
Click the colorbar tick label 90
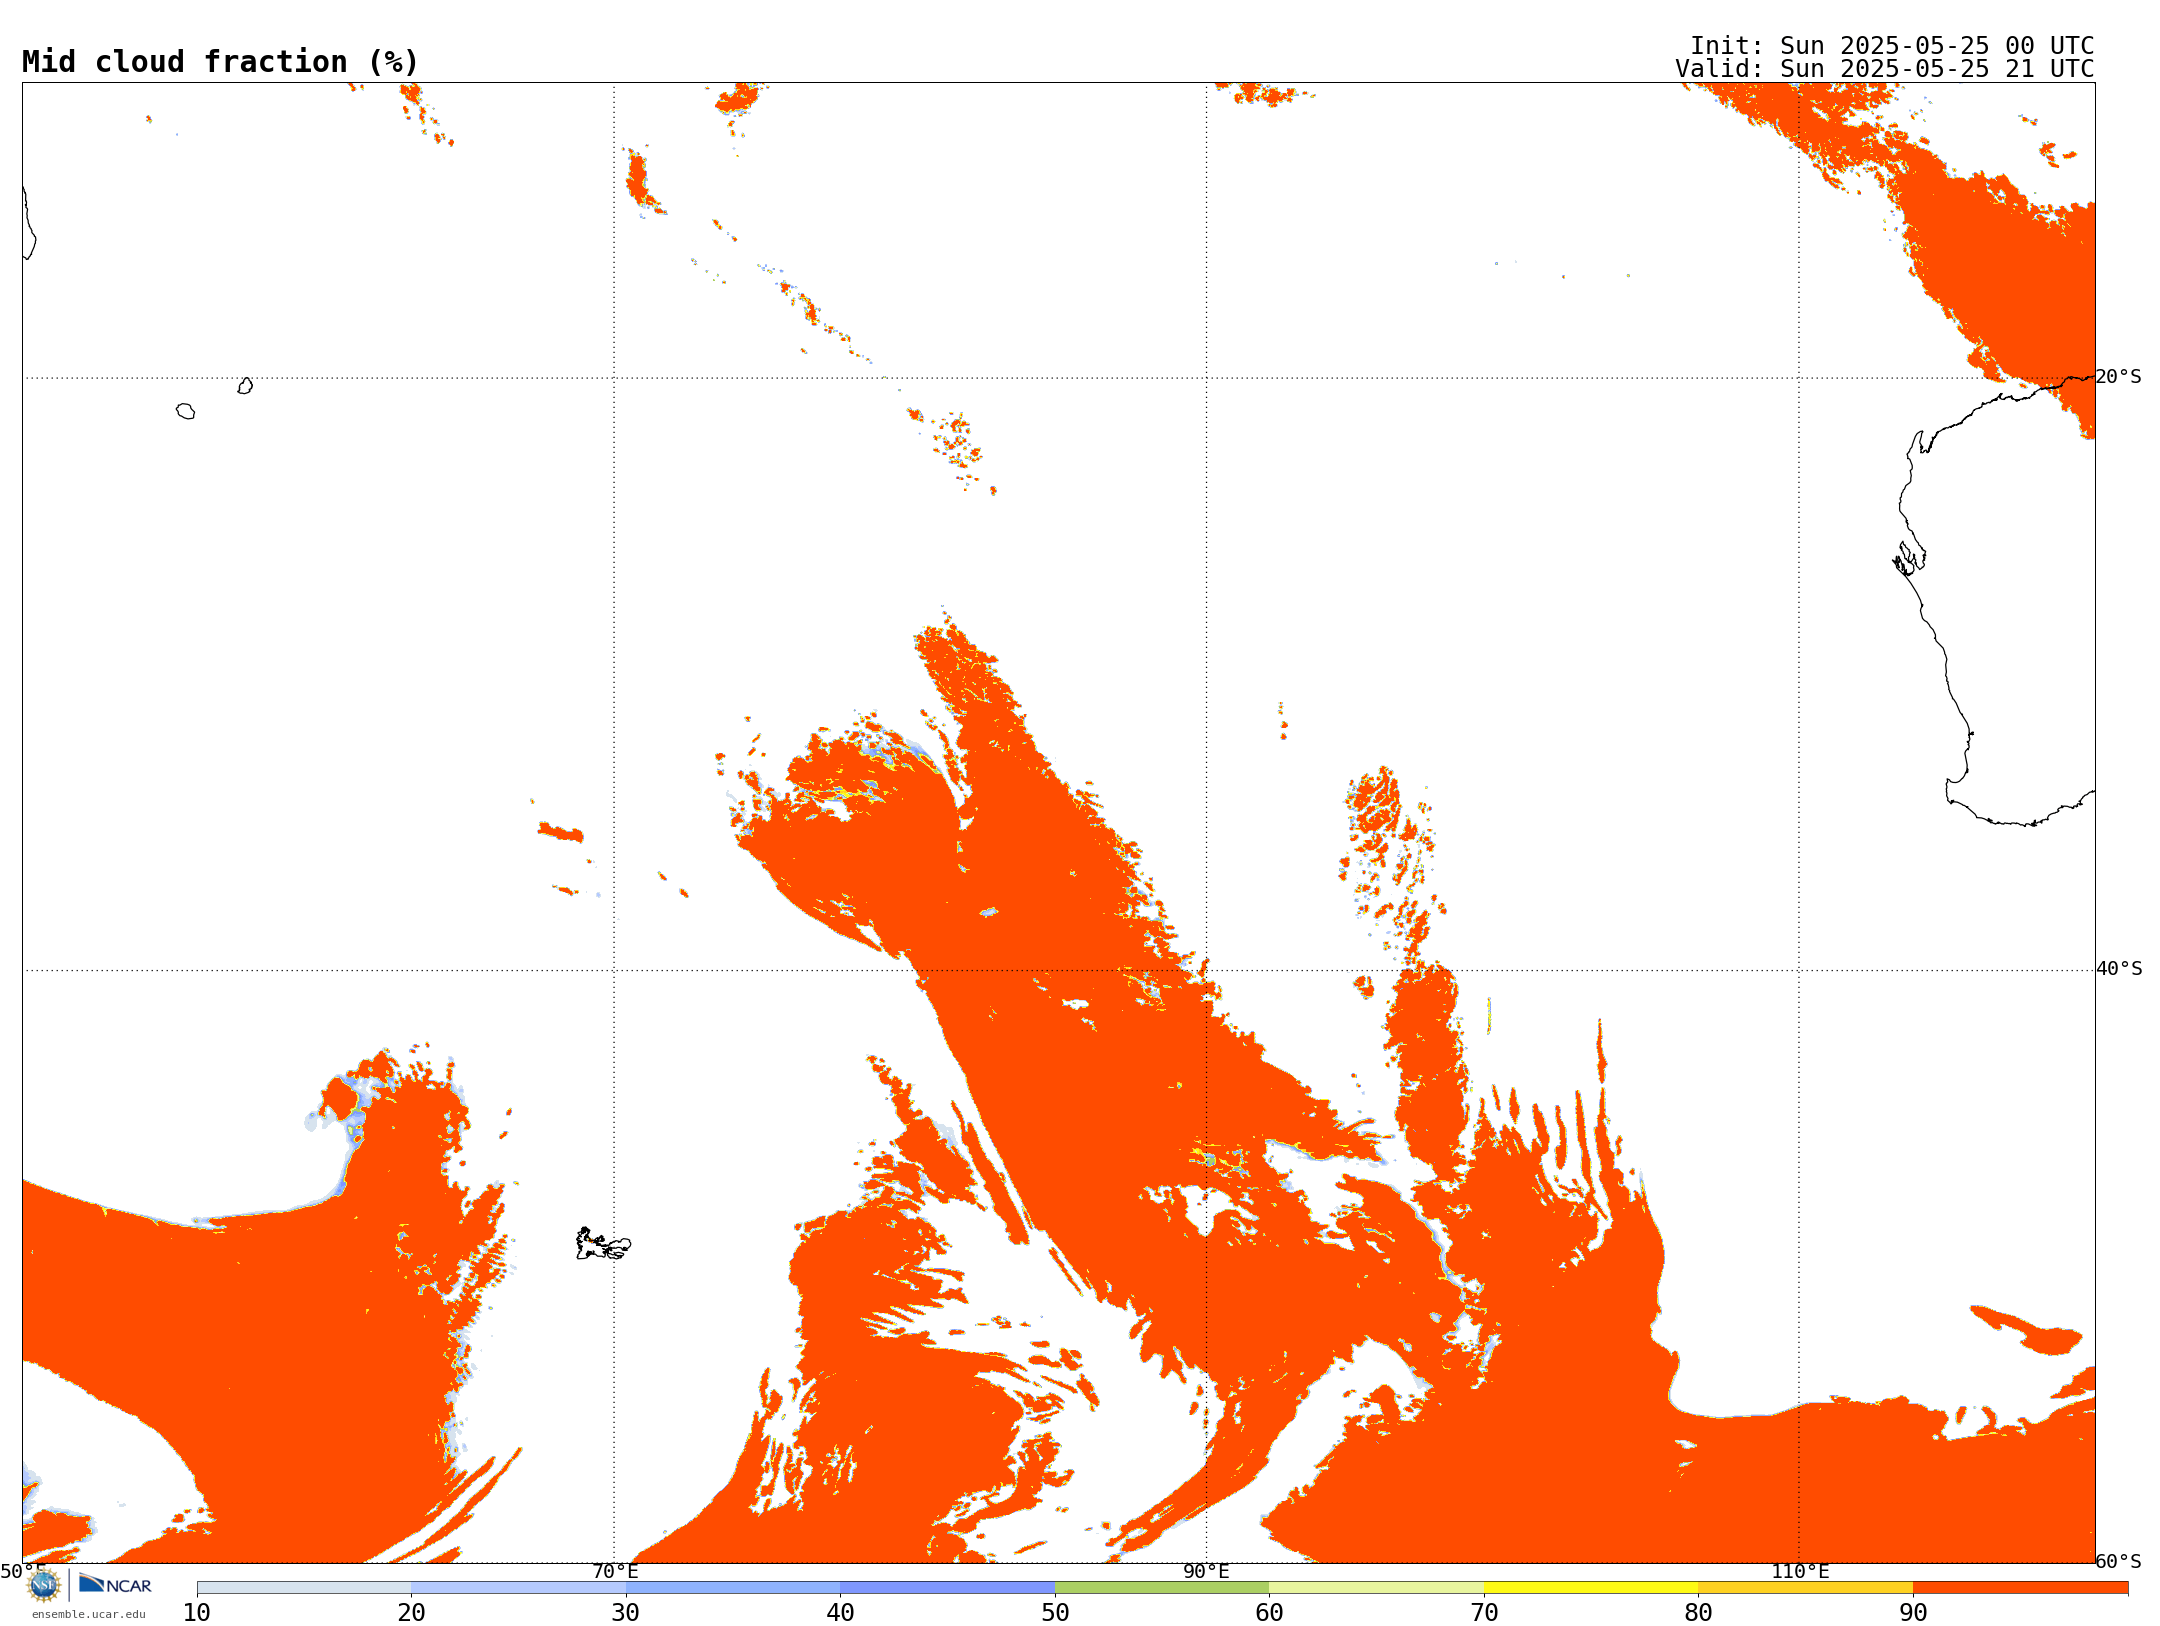1913,1613
